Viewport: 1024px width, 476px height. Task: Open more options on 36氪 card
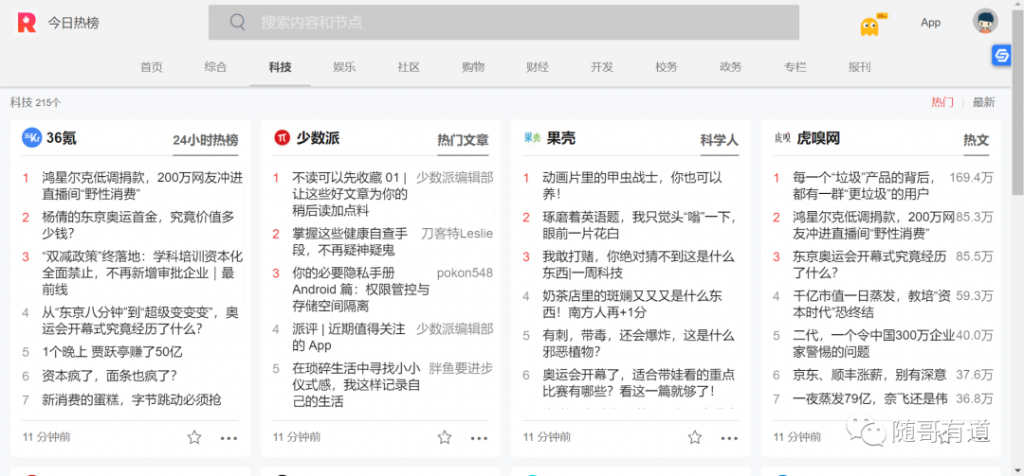click(229, 438)
